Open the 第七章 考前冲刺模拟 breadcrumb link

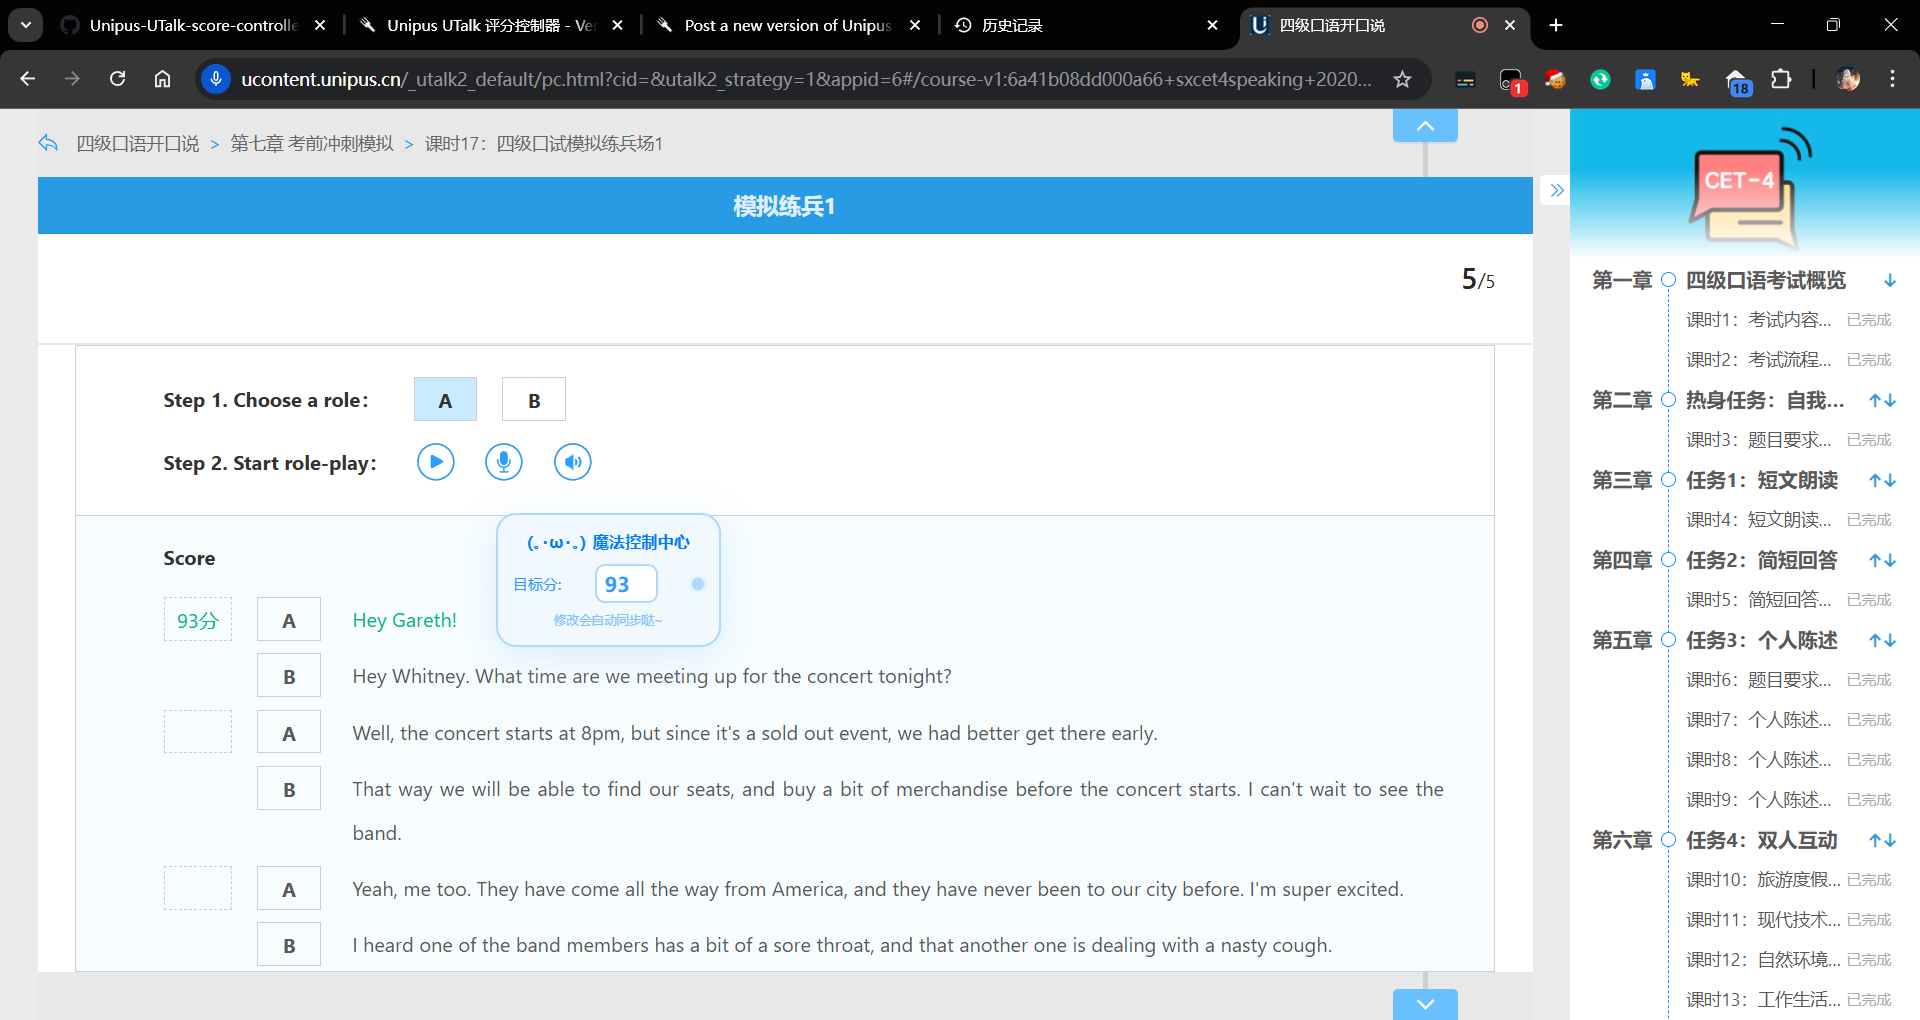(x=312, y=143)
